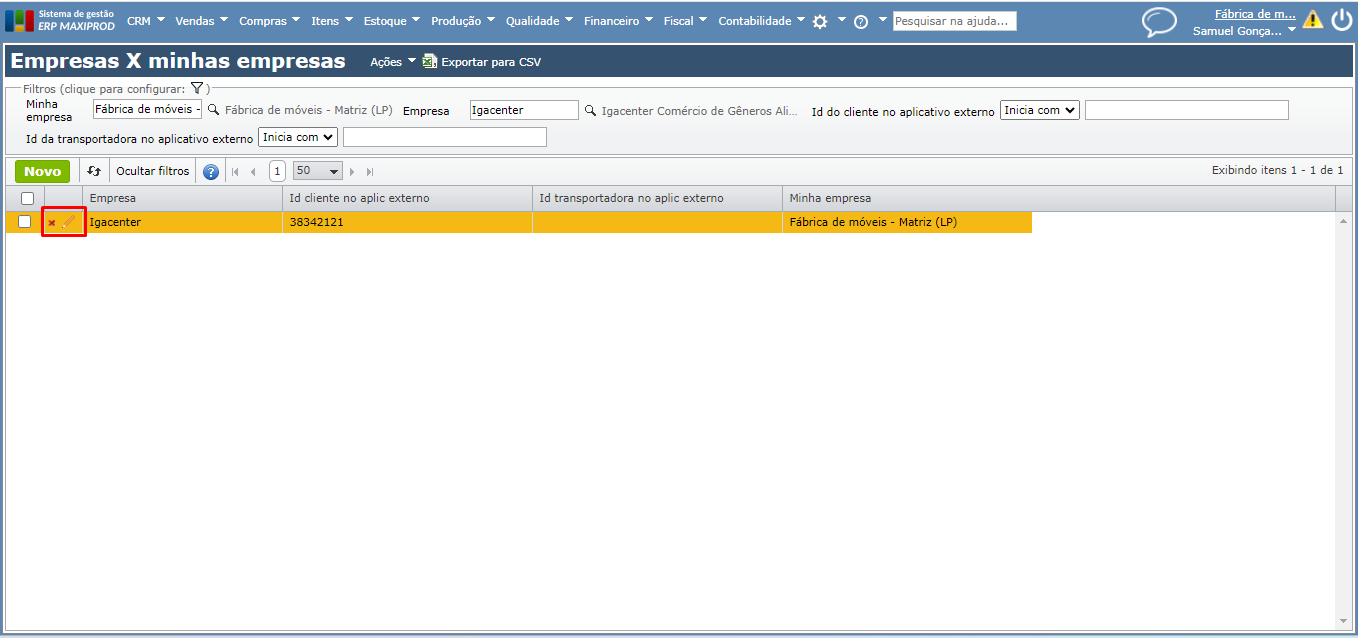Screen dimensions: 1358x638
Task: Open the Produção menu
Action: [463, 21]
